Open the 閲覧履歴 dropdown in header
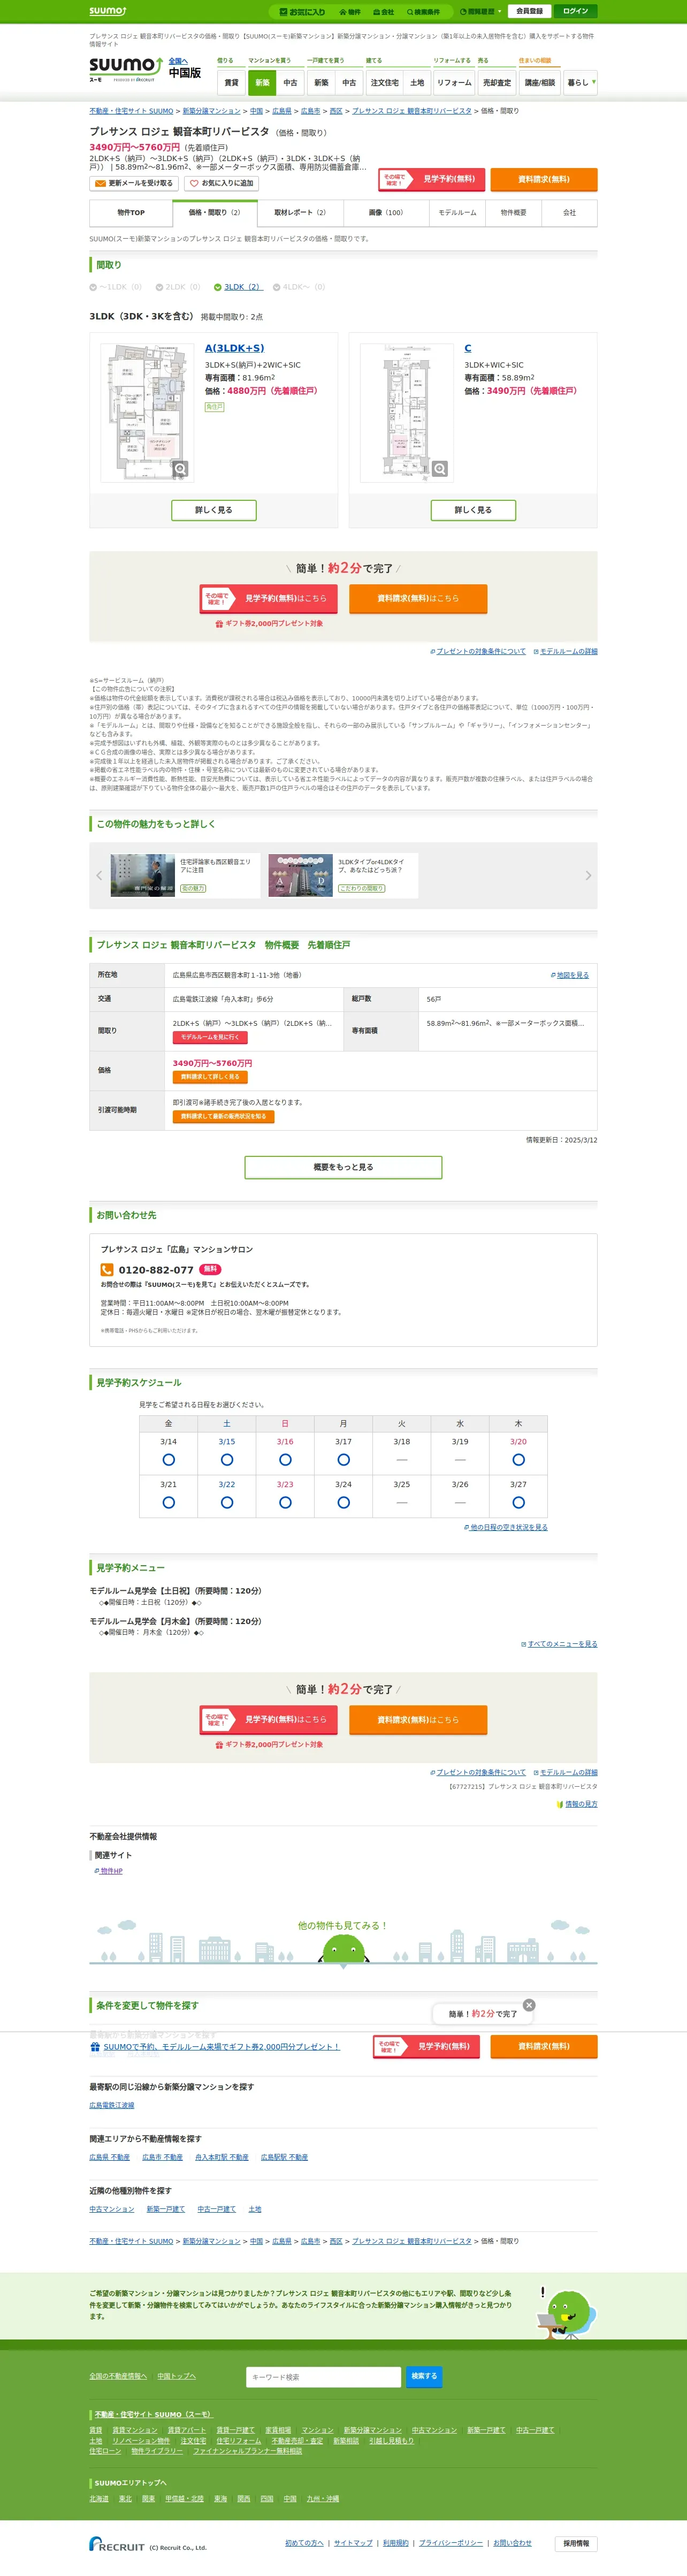Viewport: 687px width, 2576px height. 480,12
